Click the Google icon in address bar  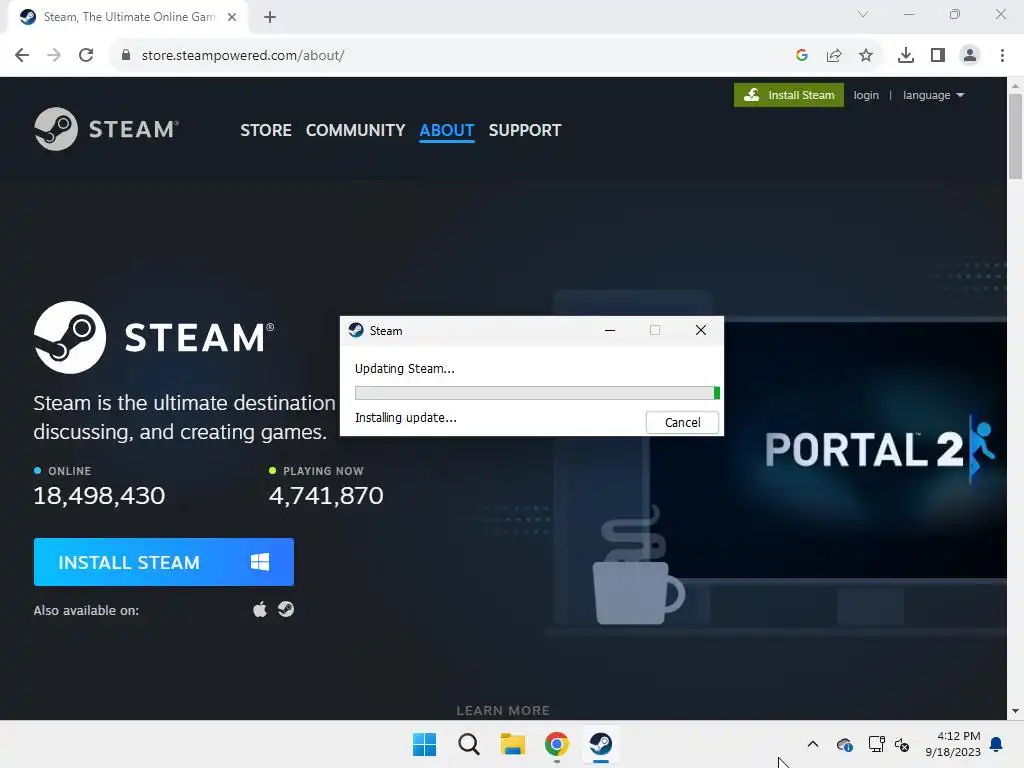point(802,56)
